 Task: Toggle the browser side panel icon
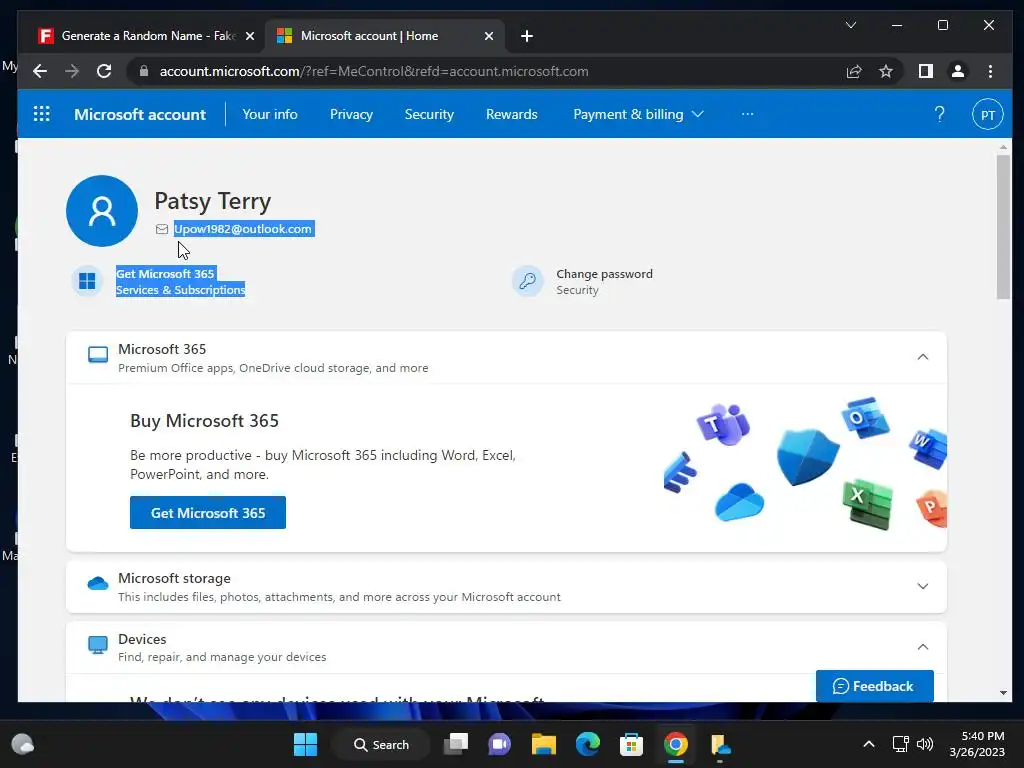click(x=925, y=71)
